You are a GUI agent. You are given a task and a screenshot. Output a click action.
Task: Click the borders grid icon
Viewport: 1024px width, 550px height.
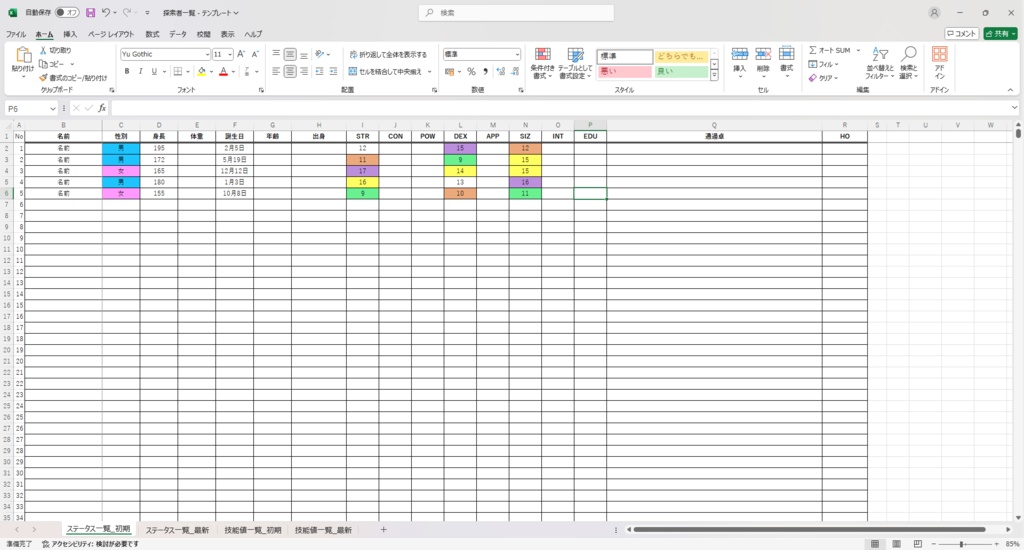tap(178, 71)
